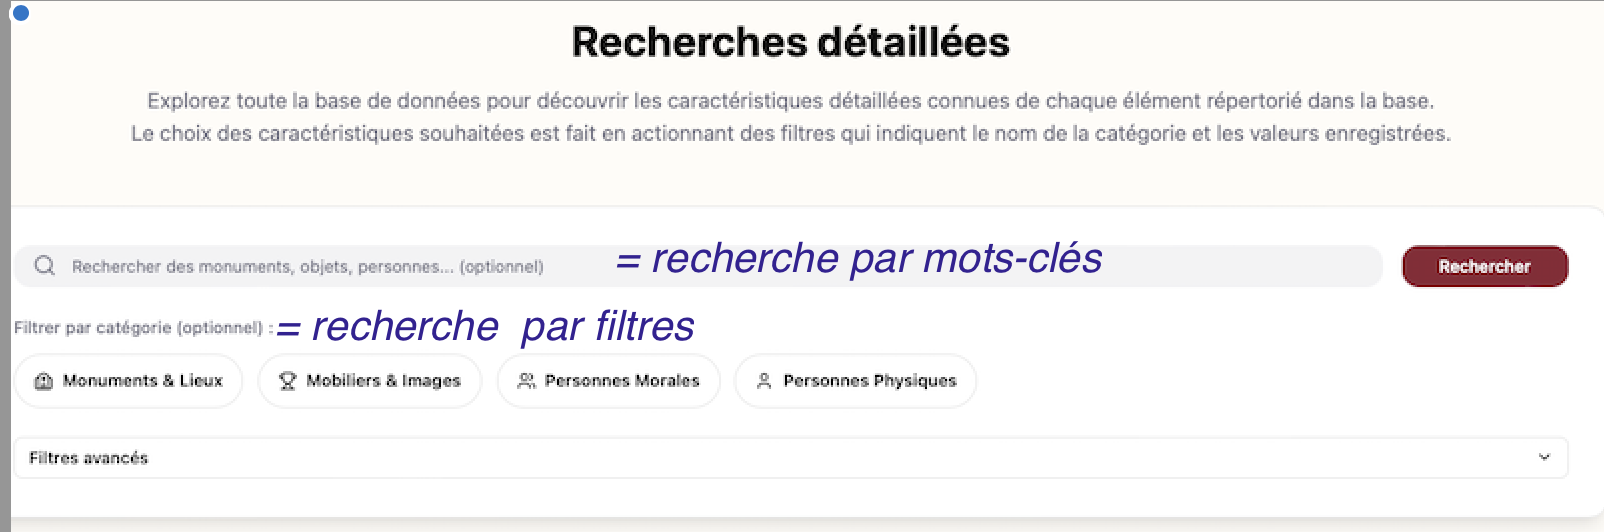
Task: Click the trophy icon in Mobiliers & Images
Action: (x=287, y=381)
